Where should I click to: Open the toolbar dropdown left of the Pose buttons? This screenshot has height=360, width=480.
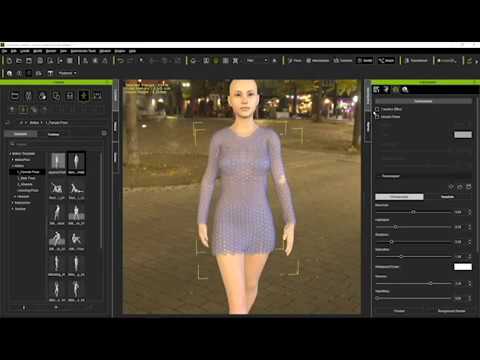pyautogui.click(x=257, y=60)
